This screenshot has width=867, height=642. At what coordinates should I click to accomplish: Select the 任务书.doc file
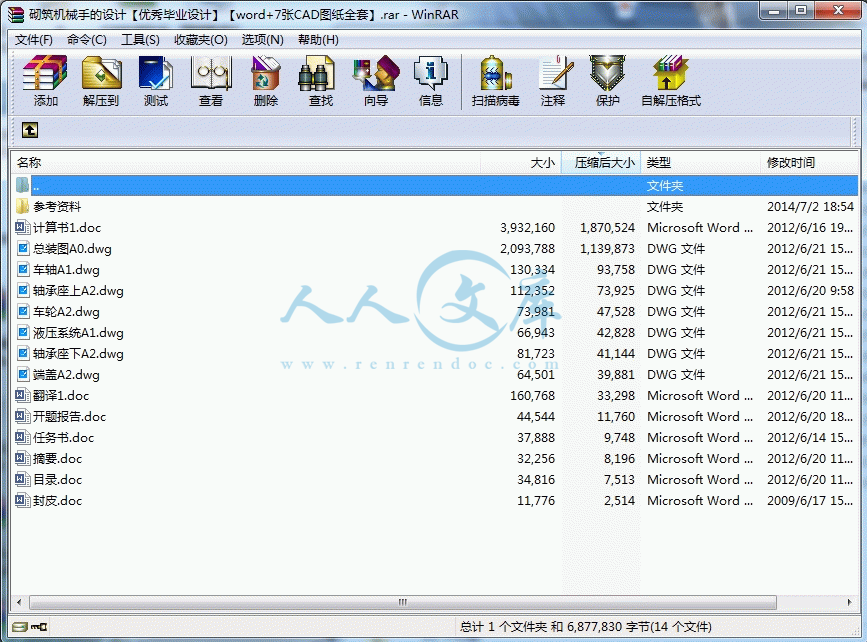64,437
